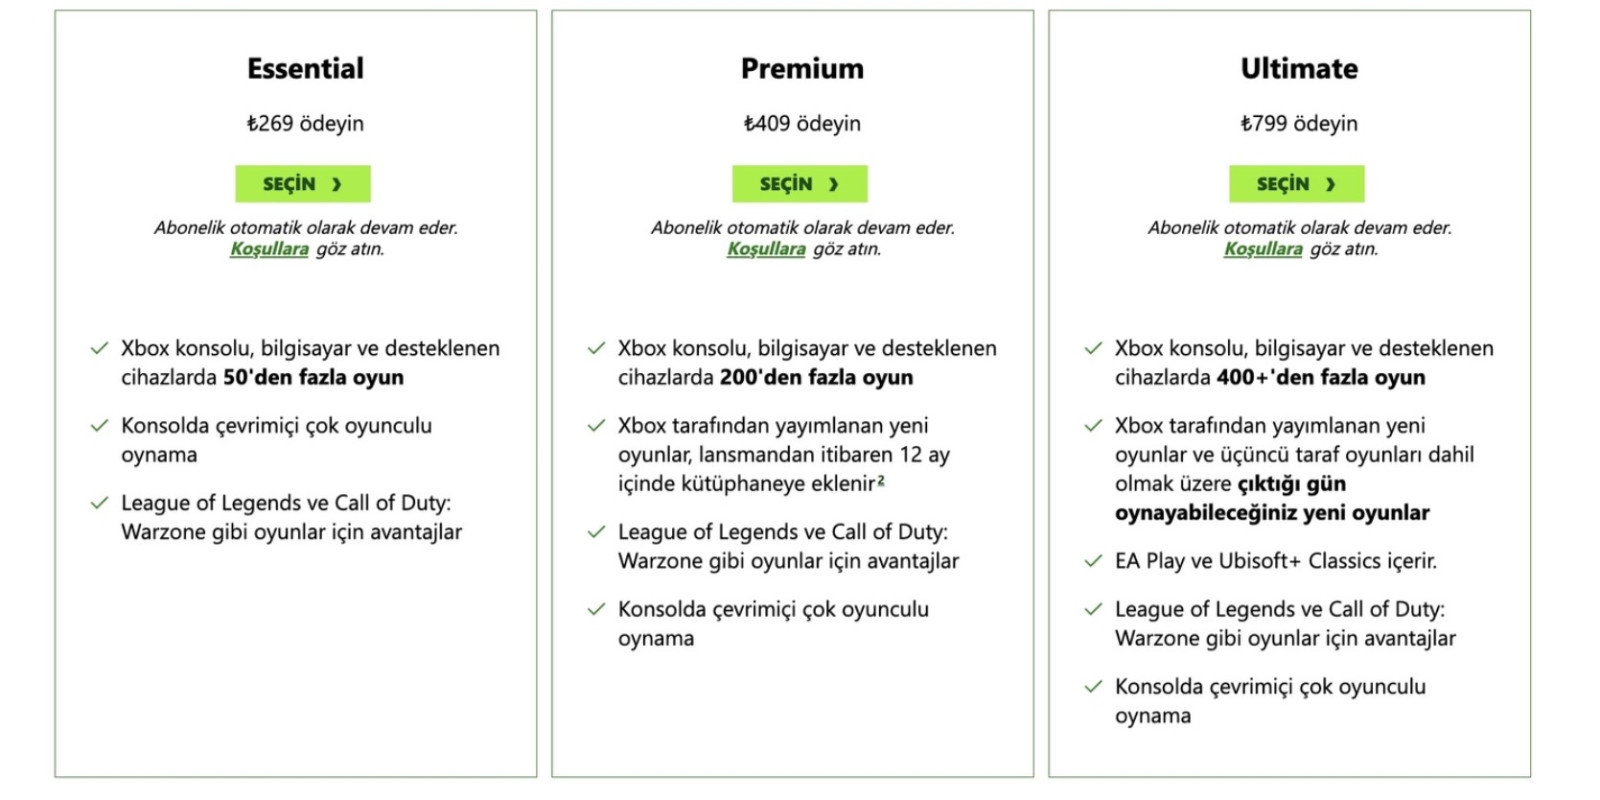This screenshot has height=800, width=1600.
Task: Click the checkmark beside Premium's çevrimiçi çok oyunculu
Action: click(596, 609)
